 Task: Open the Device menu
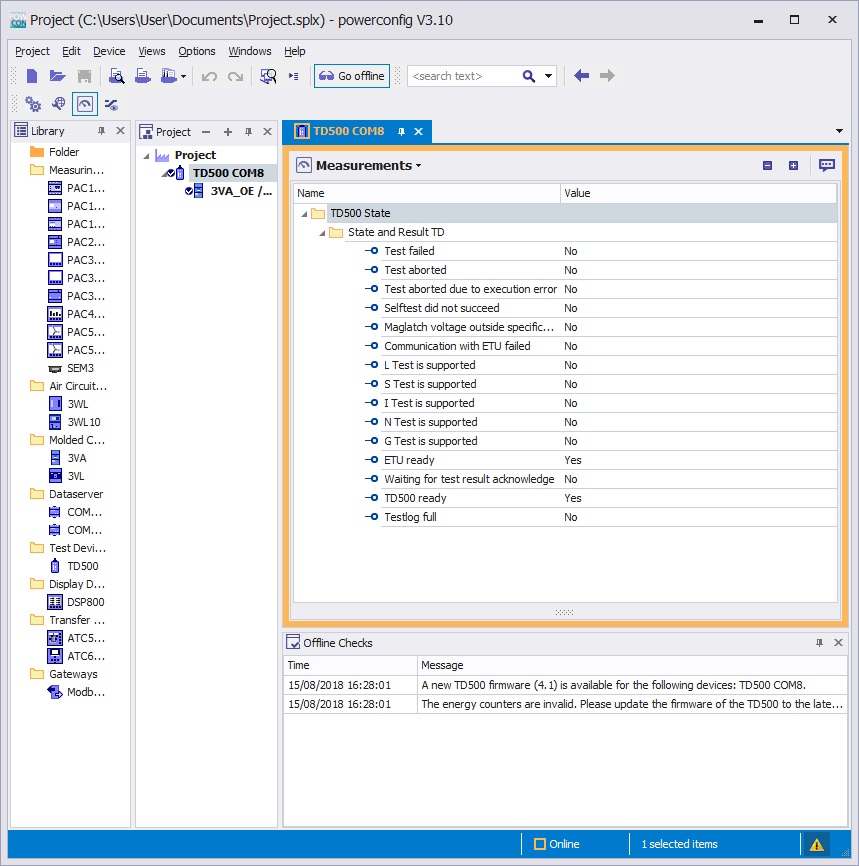point(109,51)
